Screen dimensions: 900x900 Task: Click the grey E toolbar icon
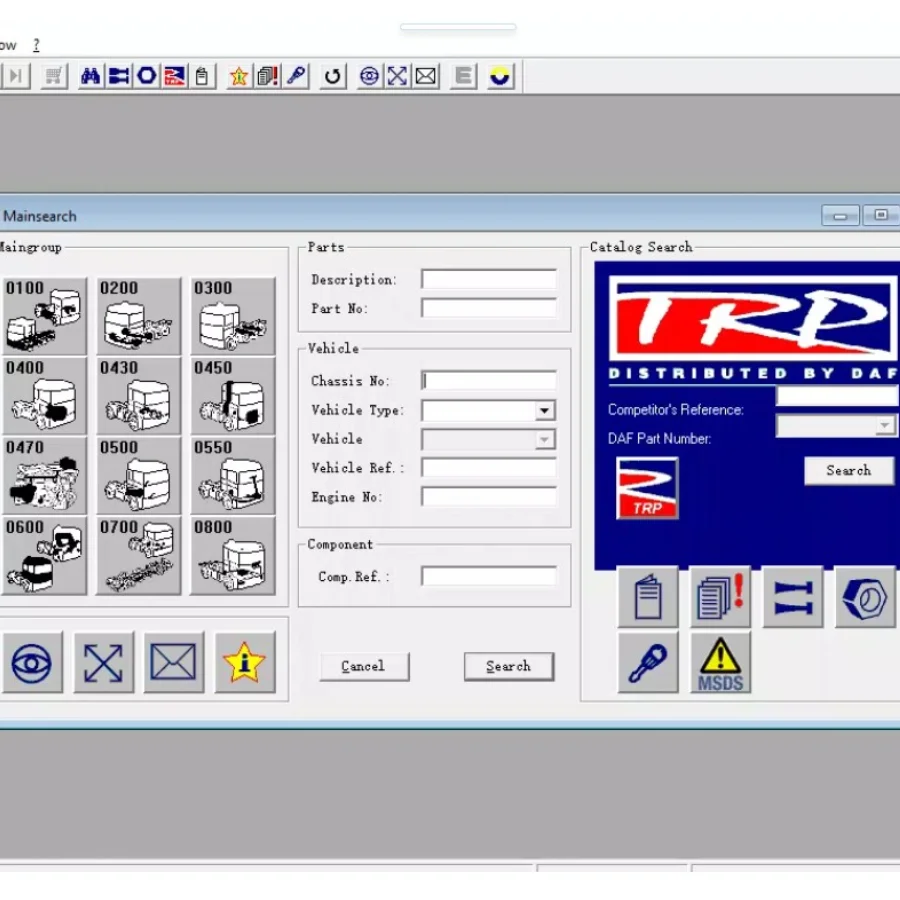tap(463, 76)
